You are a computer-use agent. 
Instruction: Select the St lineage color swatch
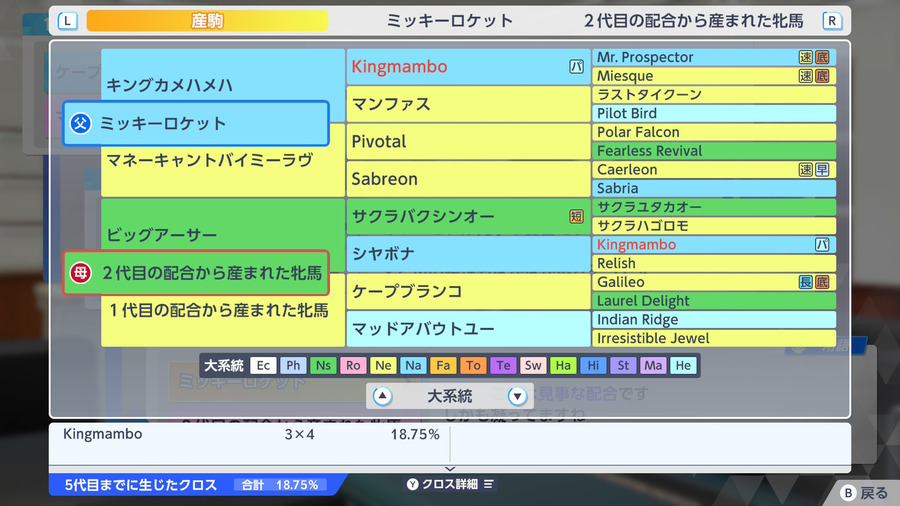coord(623,365)
